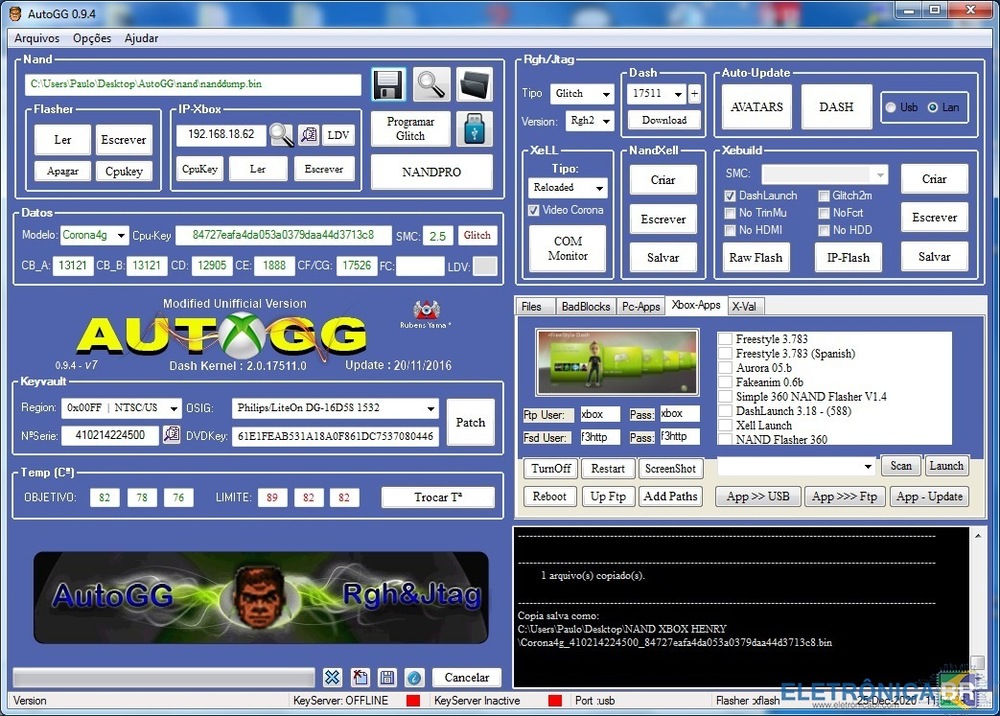Select the Usb radio button
Screen dimensions: 1000x716
(x=890, y=107)
